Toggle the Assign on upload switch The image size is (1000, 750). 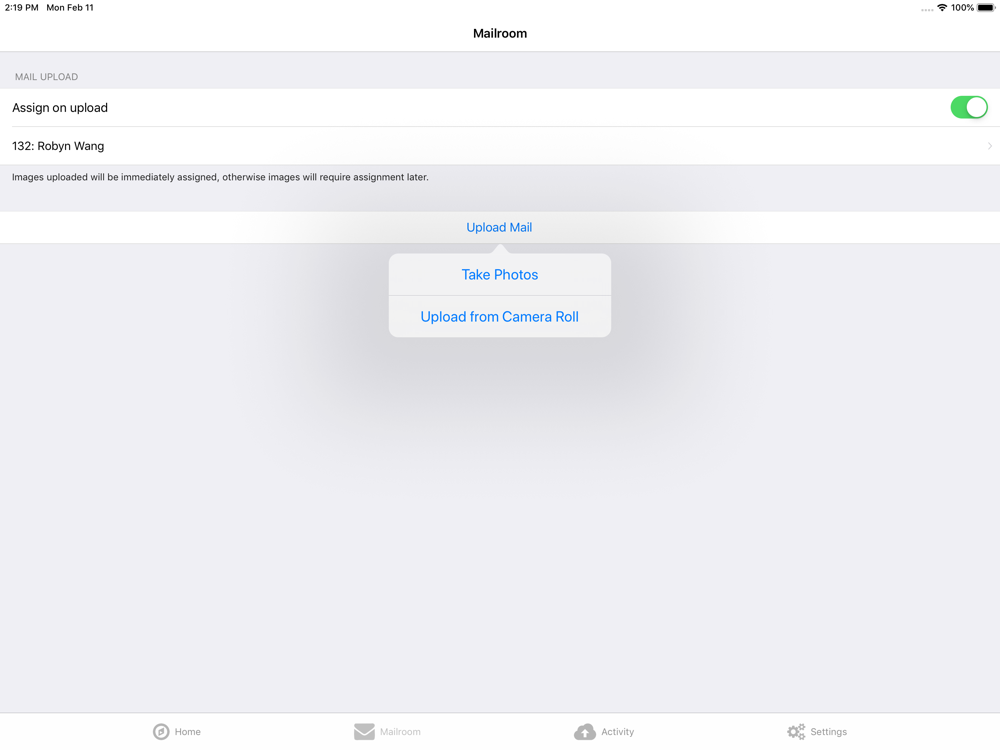pos(969,107)
